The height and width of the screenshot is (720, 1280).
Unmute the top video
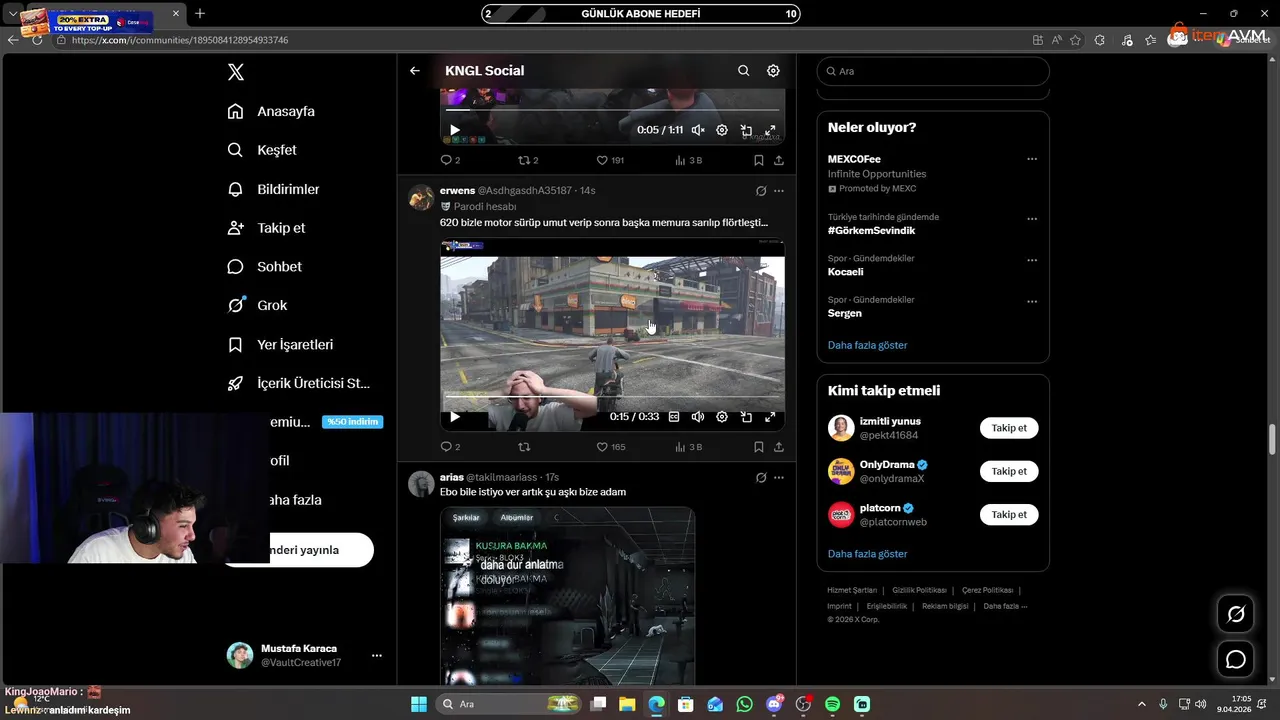click(x=698, y=130)
